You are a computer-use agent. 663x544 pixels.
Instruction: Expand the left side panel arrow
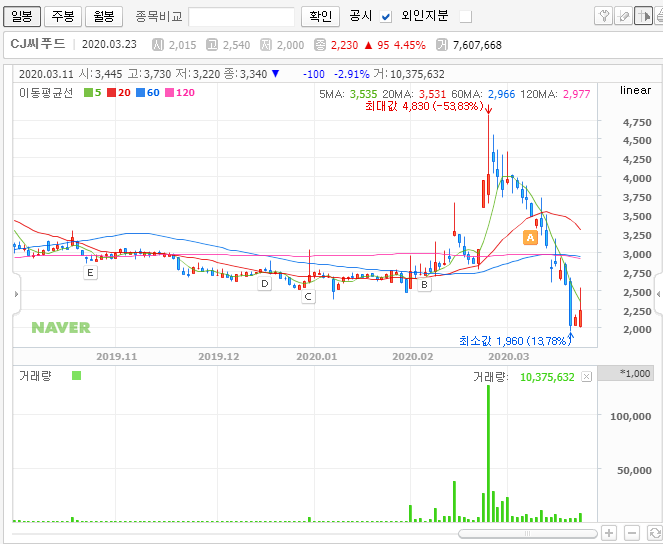(x=16, y=294)
